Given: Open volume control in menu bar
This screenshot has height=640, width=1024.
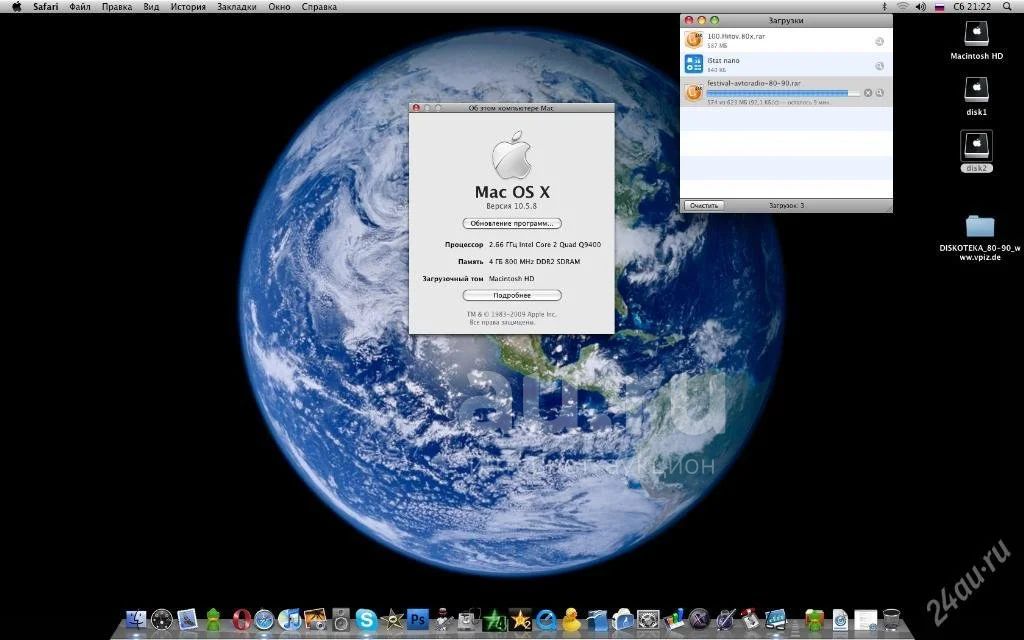Looking at the screenshot, I should [x=921, y=7].
